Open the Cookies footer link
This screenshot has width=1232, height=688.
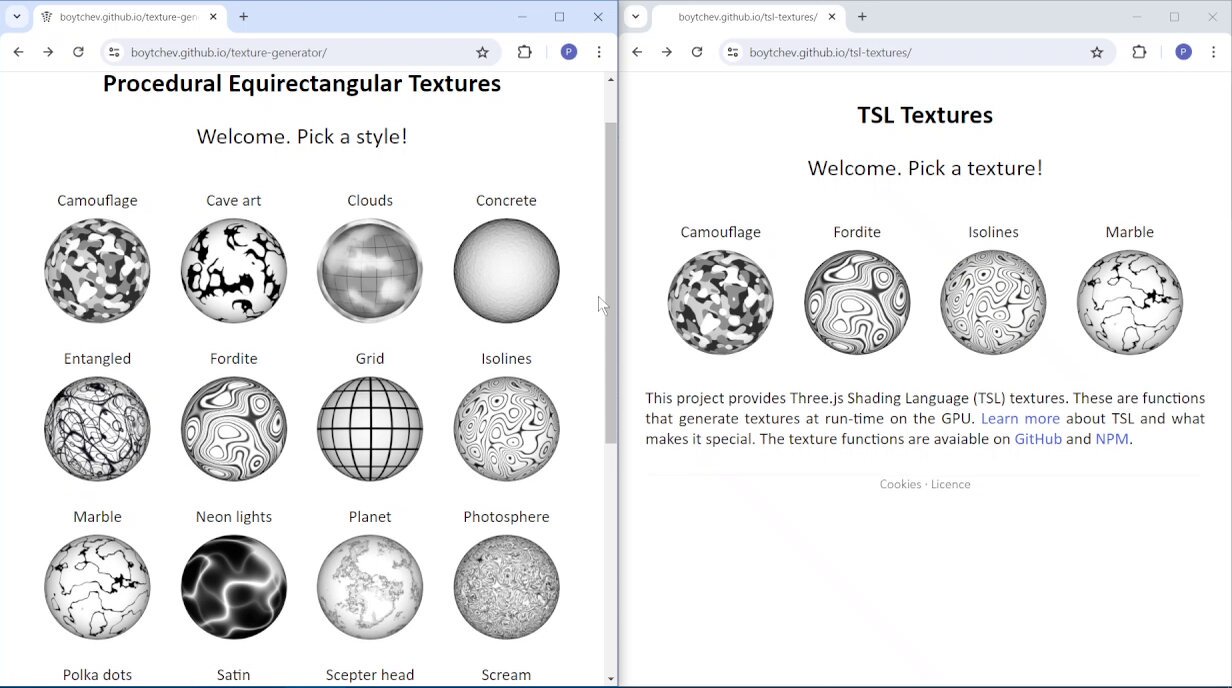(900, 484)
